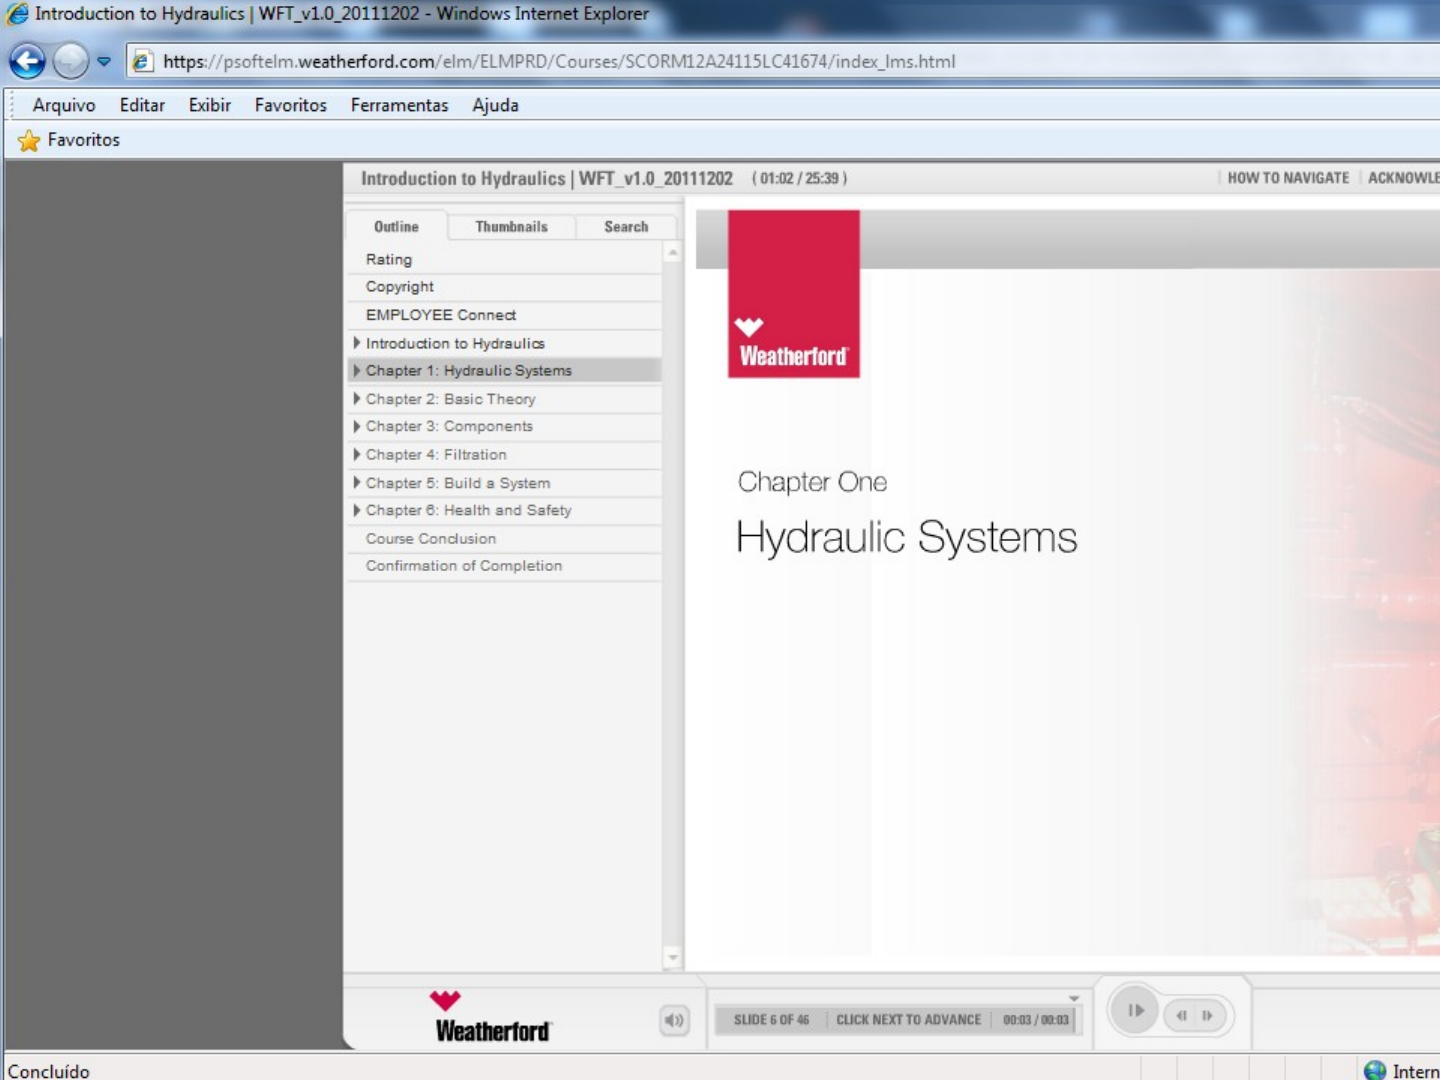Viewport: 1440px width, 1080px height.
Task: Expand Chapter 2: Basic Theory
Action: 357,398
